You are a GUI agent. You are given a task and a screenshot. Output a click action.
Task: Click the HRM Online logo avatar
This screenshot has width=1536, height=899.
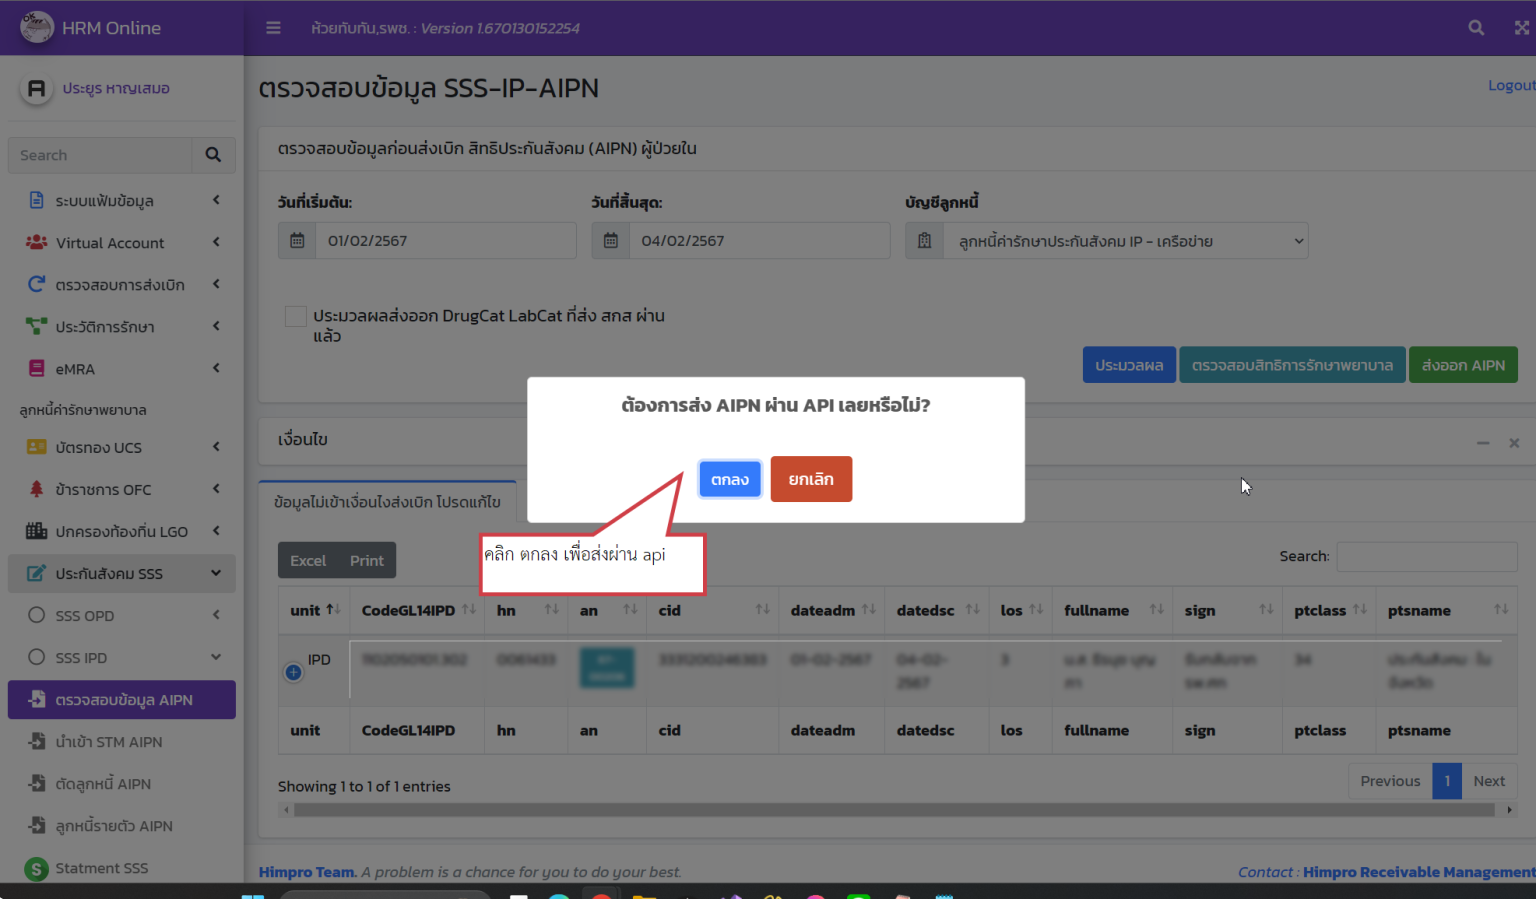36,27
